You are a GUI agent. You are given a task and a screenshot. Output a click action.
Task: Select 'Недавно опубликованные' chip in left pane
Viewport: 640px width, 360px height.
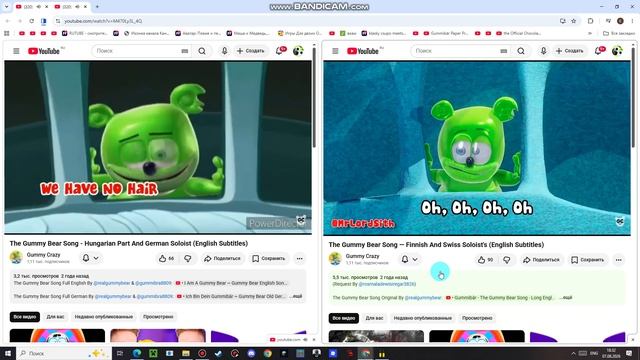coord(104,317)
